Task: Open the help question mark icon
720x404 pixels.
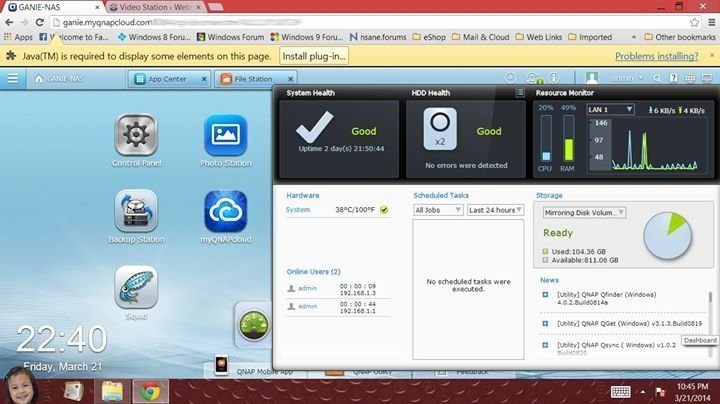Action: 674,79
